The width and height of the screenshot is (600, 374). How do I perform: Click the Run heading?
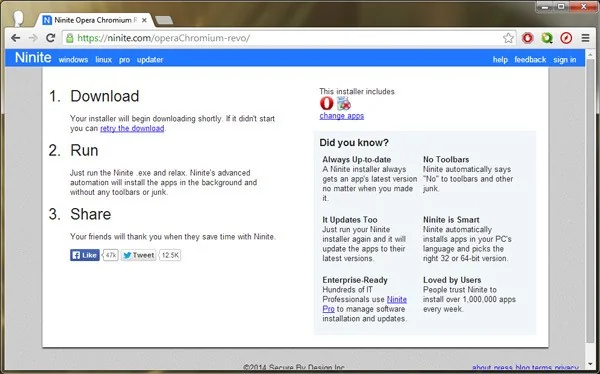[84, 150]
